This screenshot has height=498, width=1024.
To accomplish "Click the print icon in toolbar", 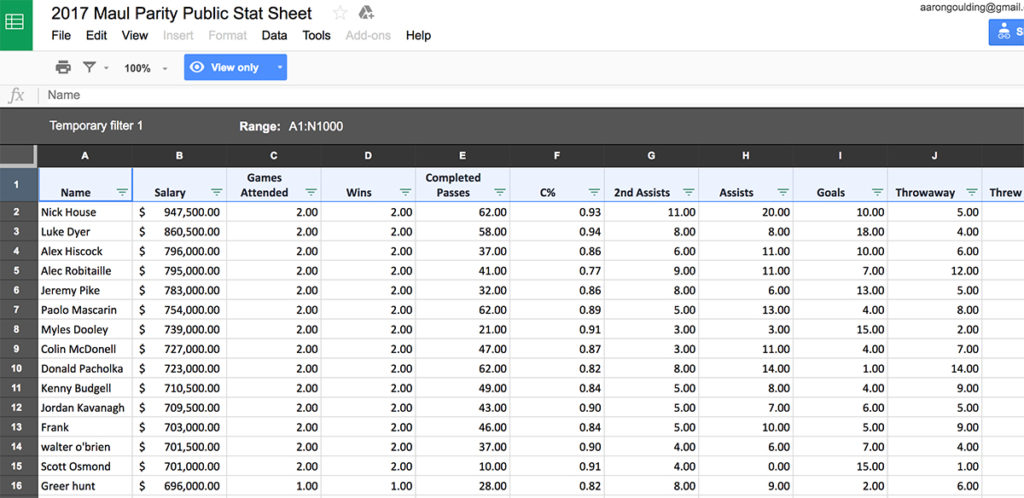I will (x=63, y=67).
